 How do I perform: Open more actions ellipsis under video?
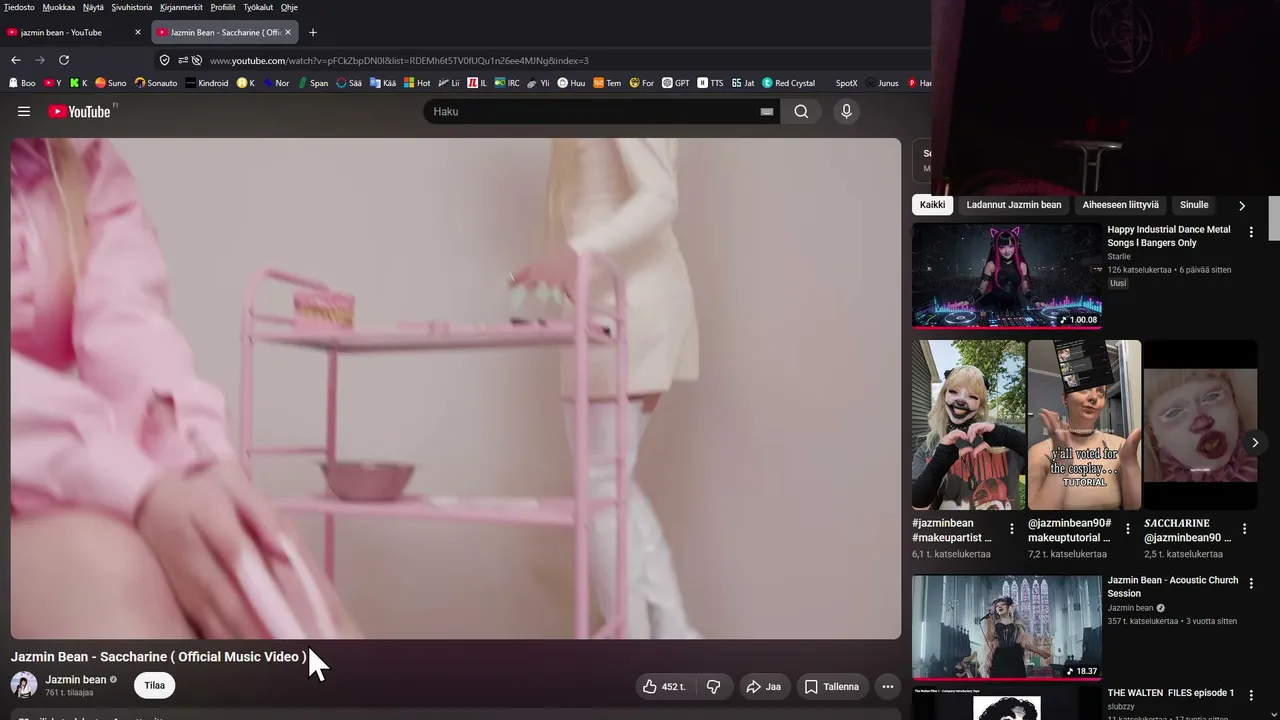(887, 687)
